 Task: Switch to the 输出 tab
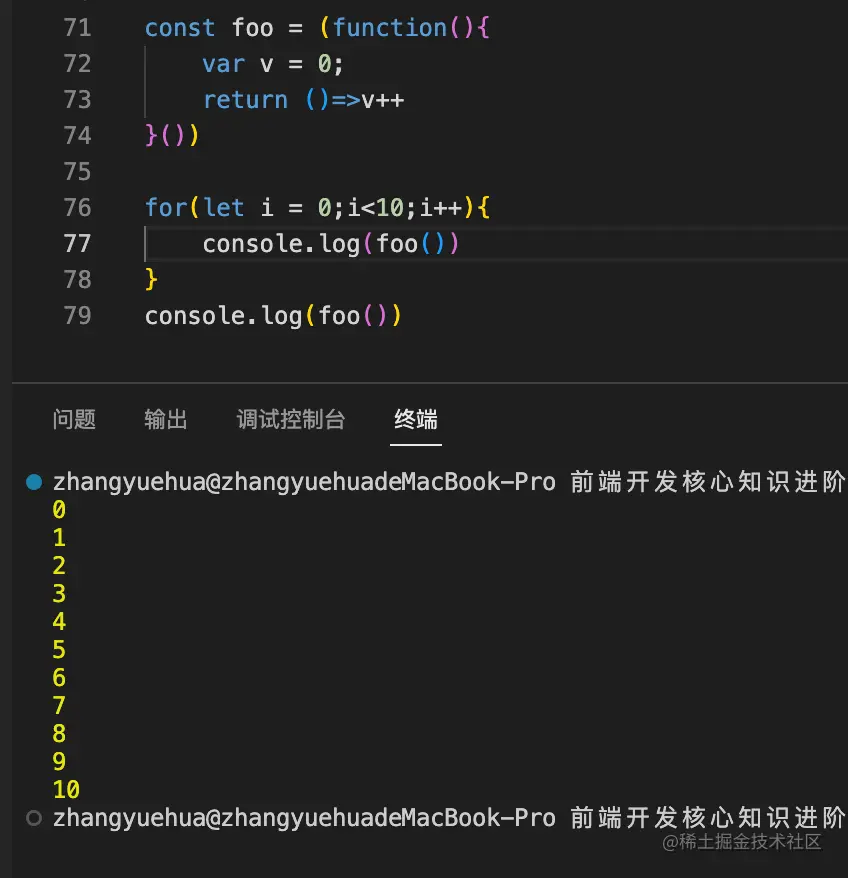tap(165, 419)
